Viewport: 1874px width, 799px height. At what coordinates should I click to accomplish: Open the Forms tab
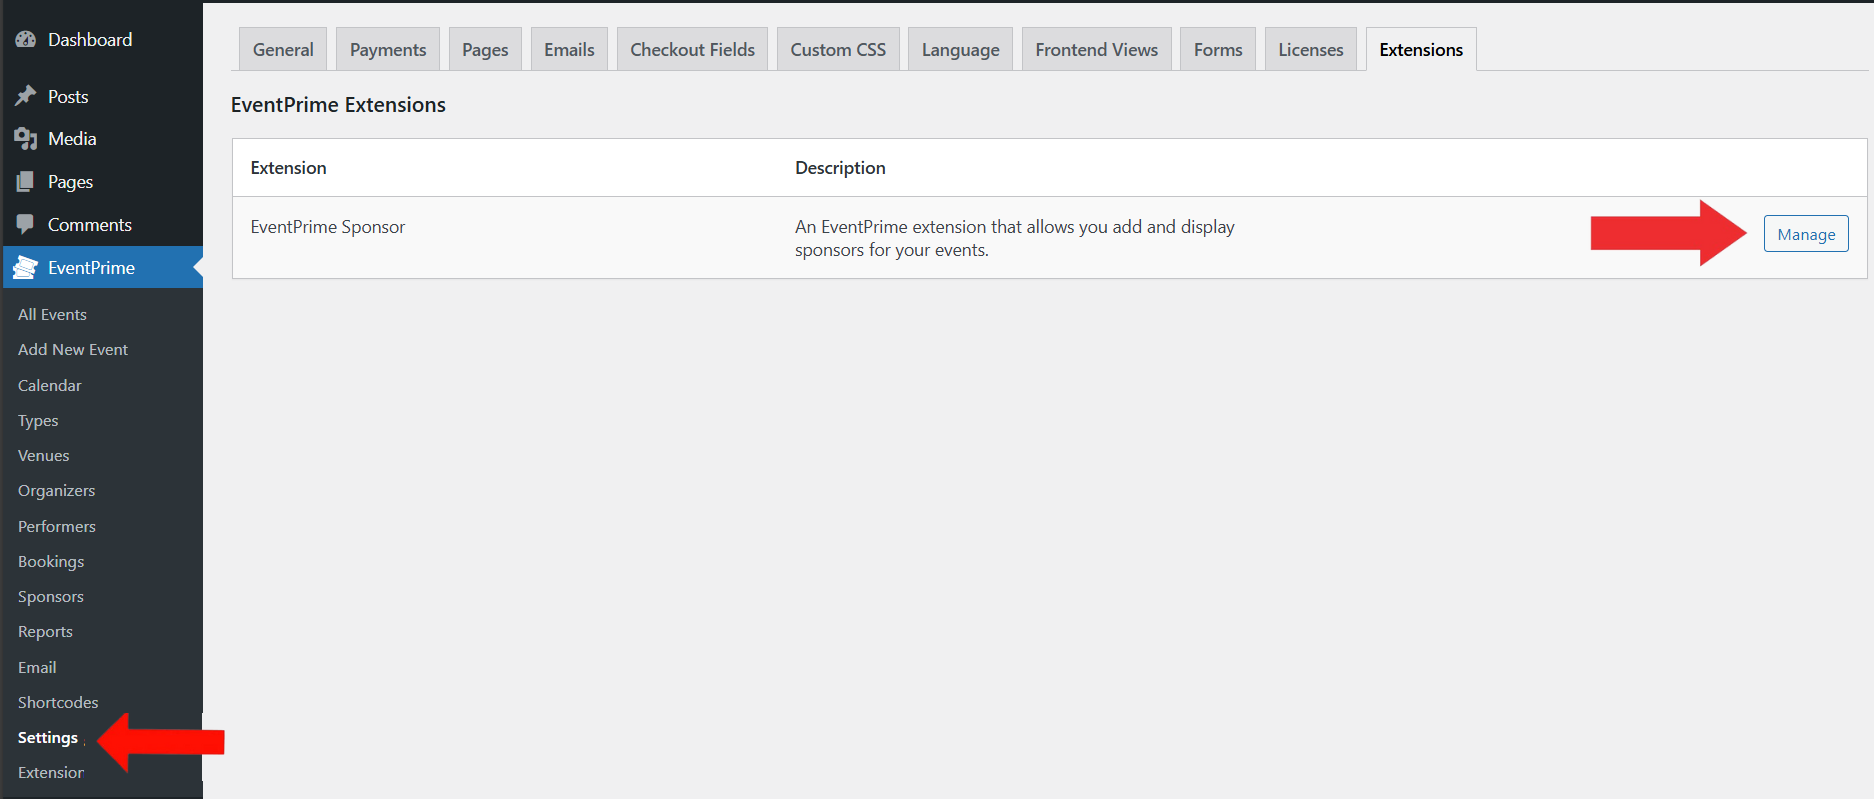pos(1218,50)
